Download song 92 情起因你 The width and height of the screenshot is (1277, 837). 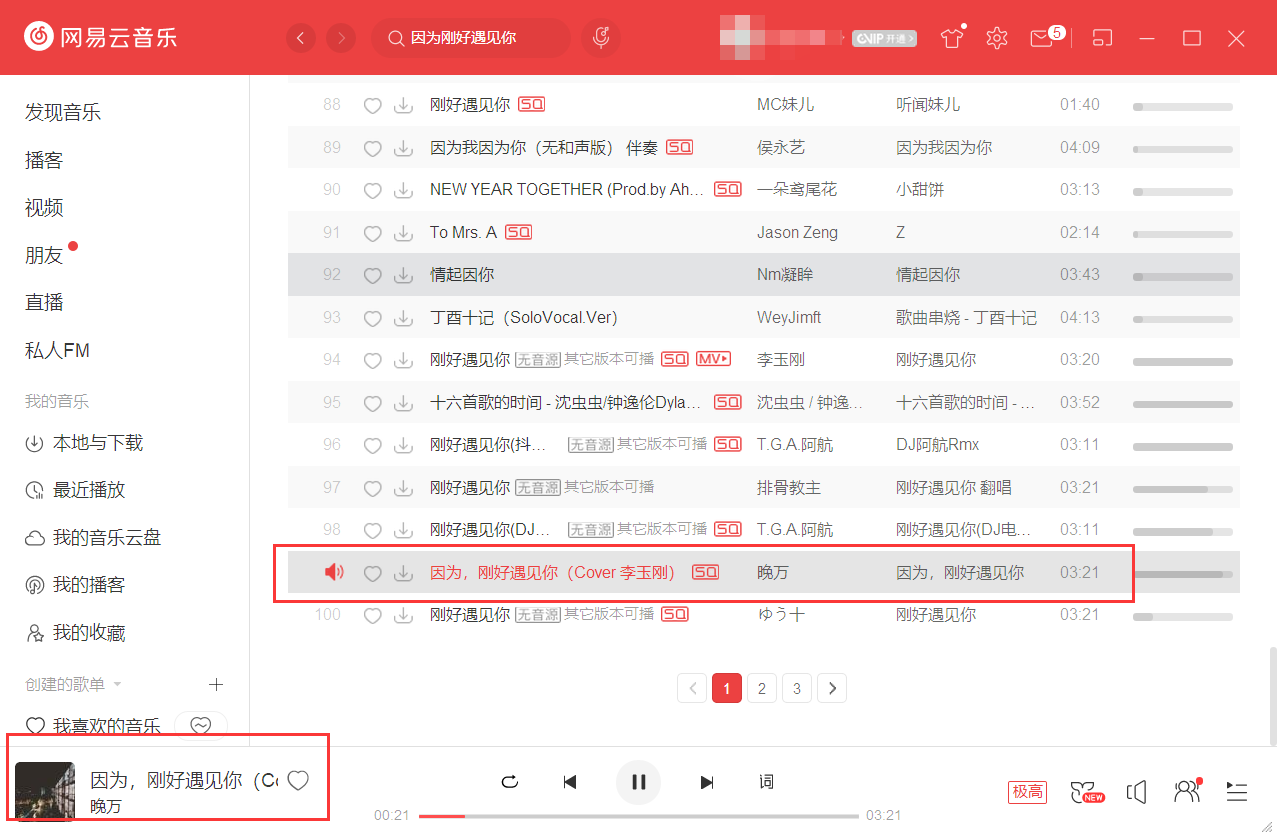(403, 275)
